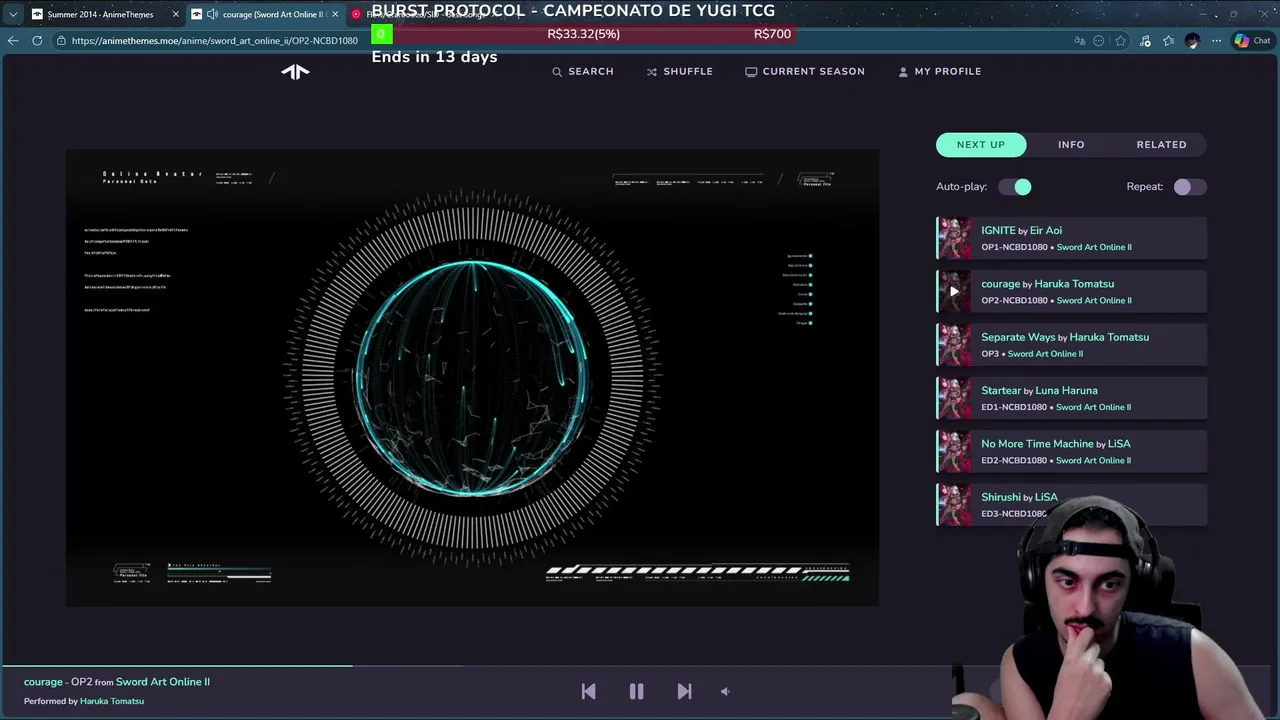Open Haruka Tomatsu link on Separate Ways
The image size is (1280, 720).
pyautogui.click(x=1108, y=338)
